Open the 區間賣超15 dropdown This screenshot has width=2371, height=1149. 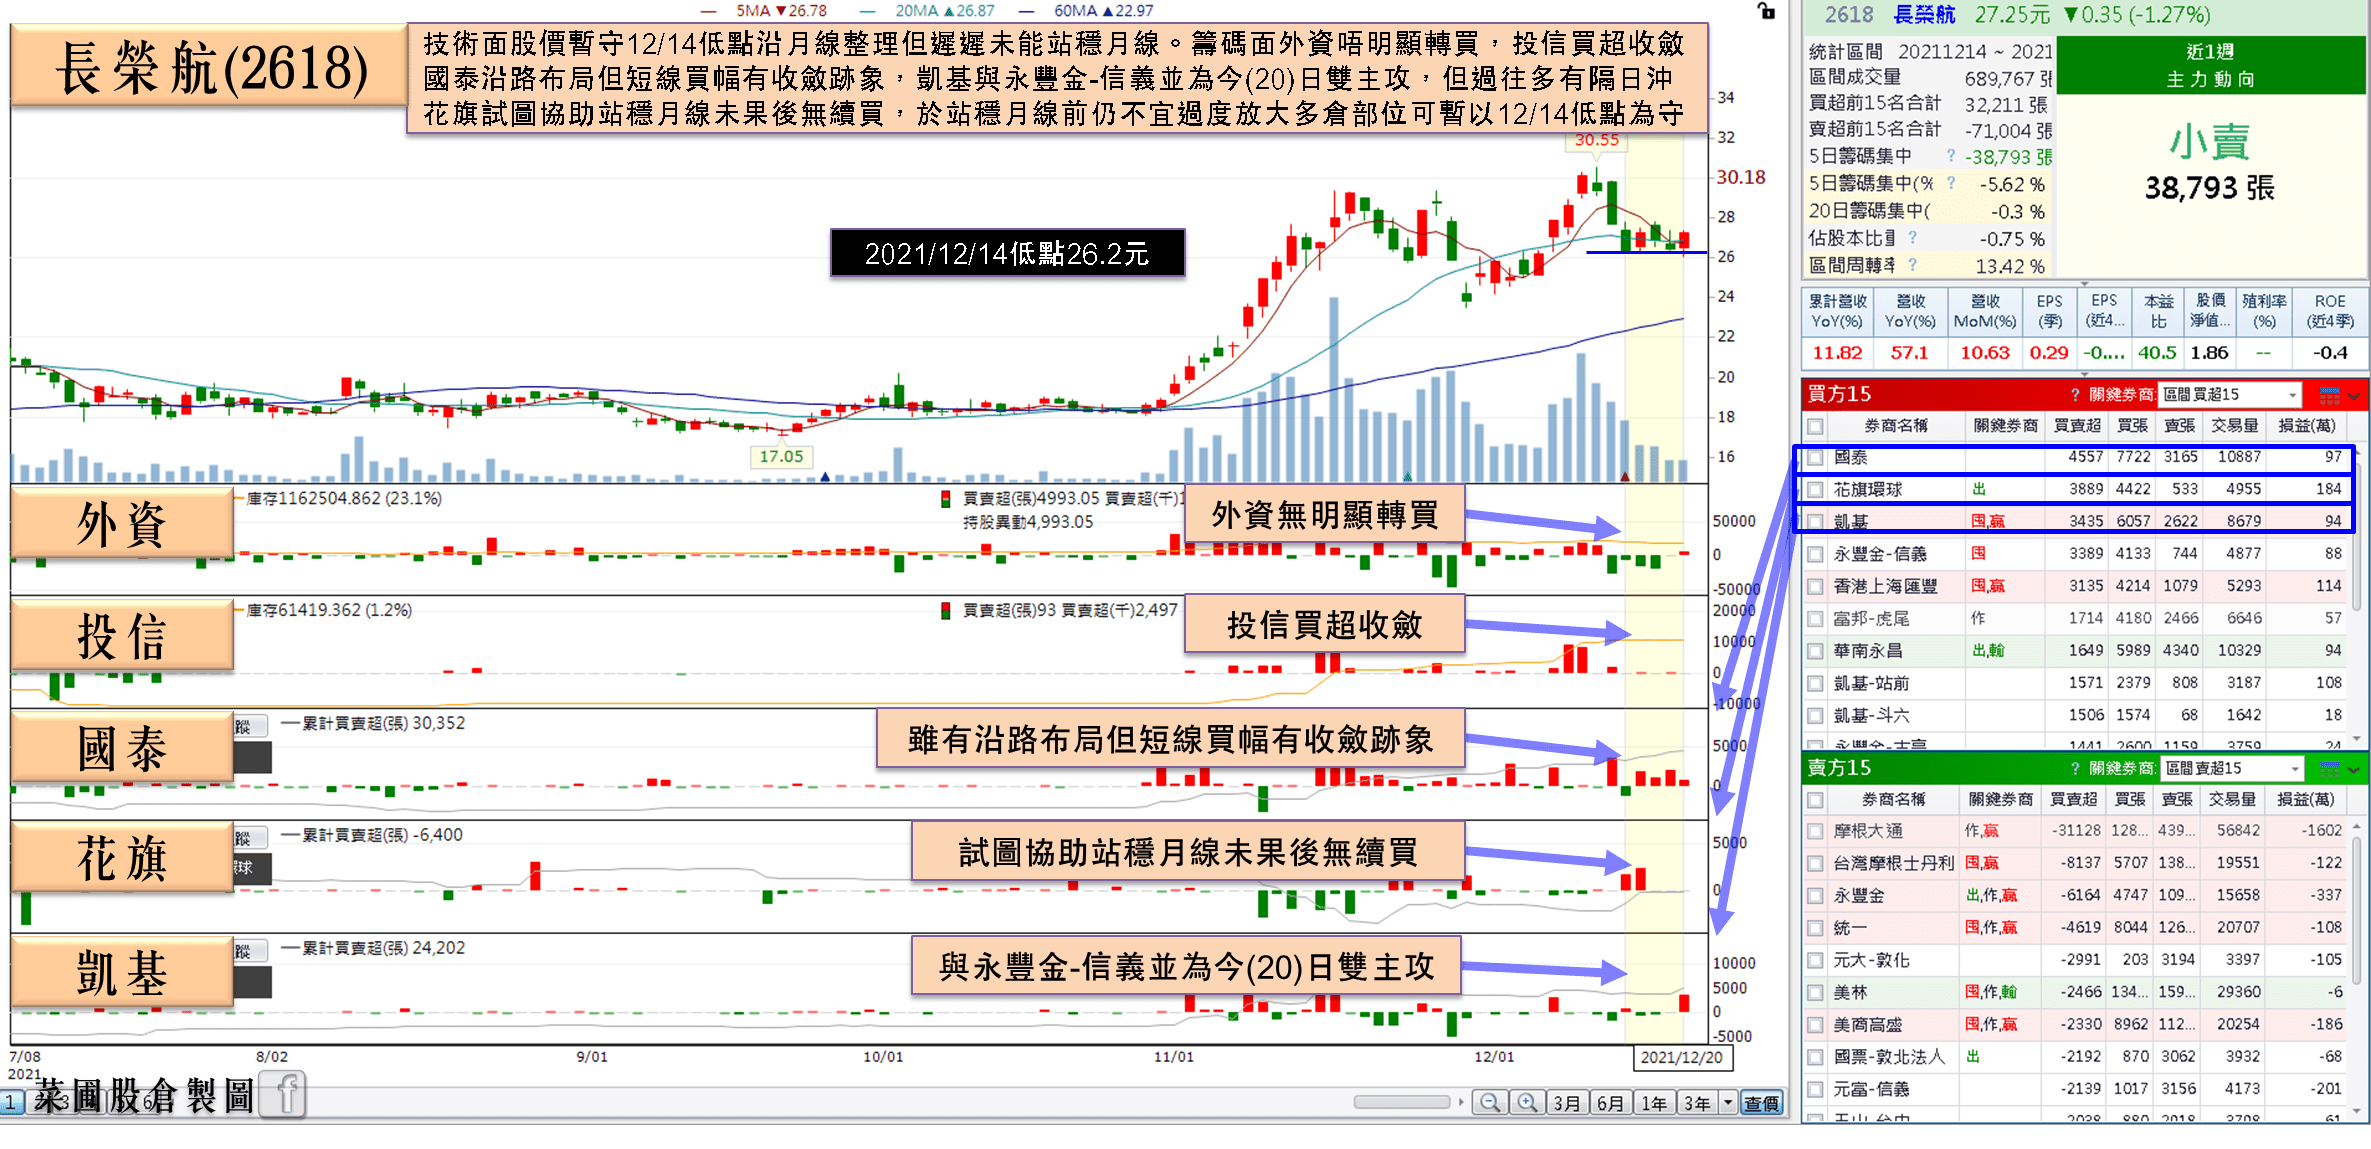click(2232, 769)
